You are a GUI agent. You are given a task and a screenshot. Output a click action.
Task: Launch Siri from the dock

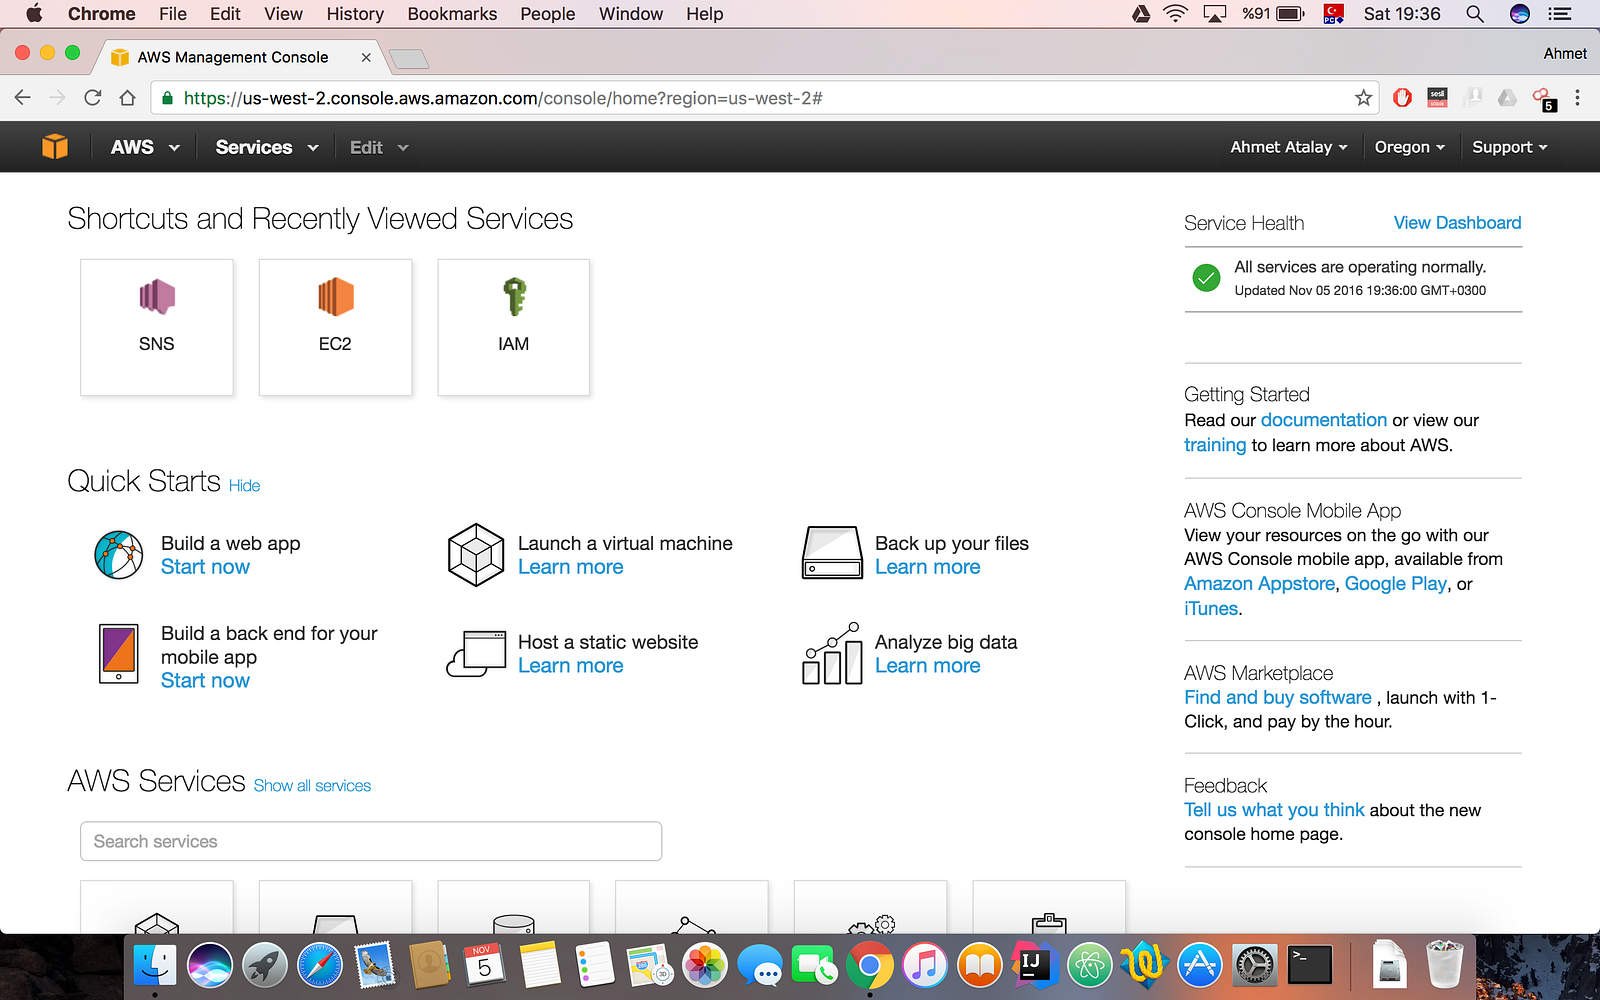tap(210, 966)
